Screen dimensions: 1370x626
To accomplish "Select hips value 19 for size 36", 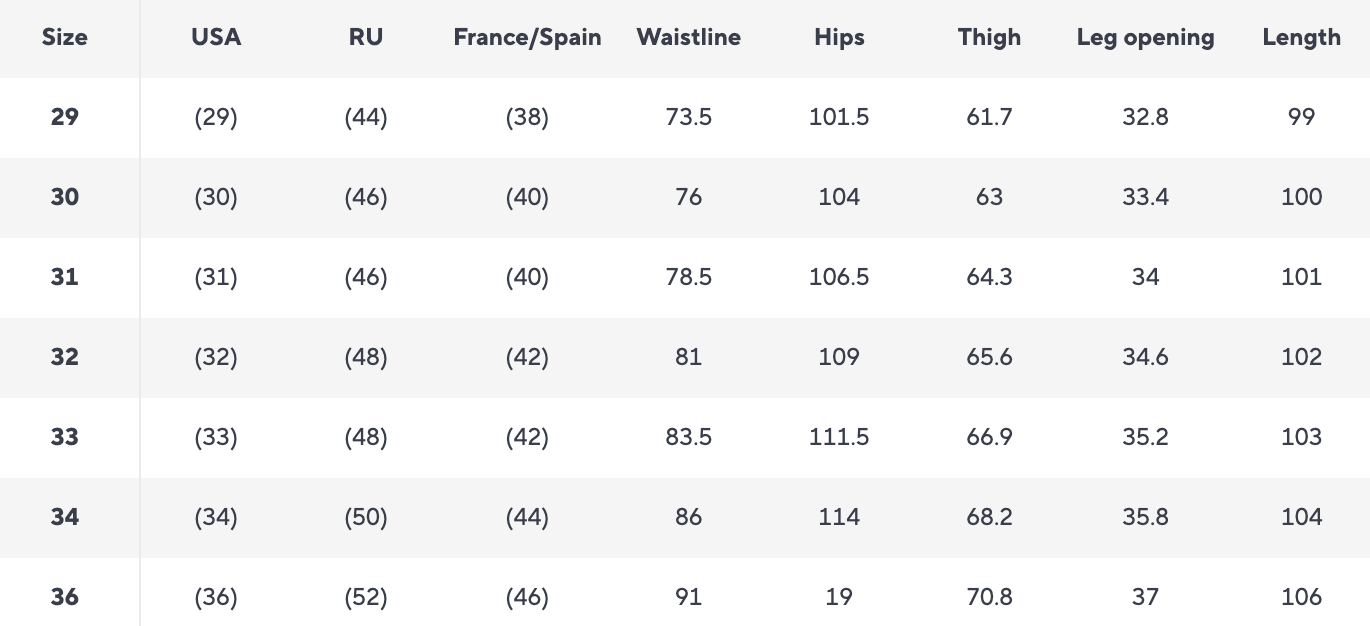I will [839, 597].
